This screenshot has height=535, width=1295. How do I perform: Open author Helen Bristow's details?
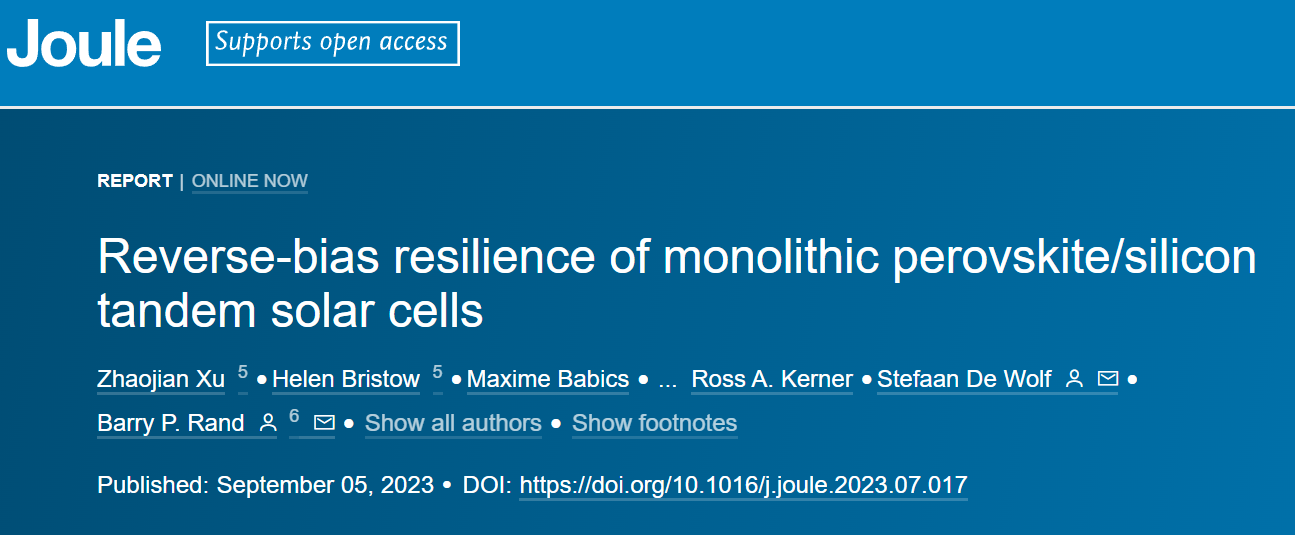pyautogui.click(x=346, y=379)
